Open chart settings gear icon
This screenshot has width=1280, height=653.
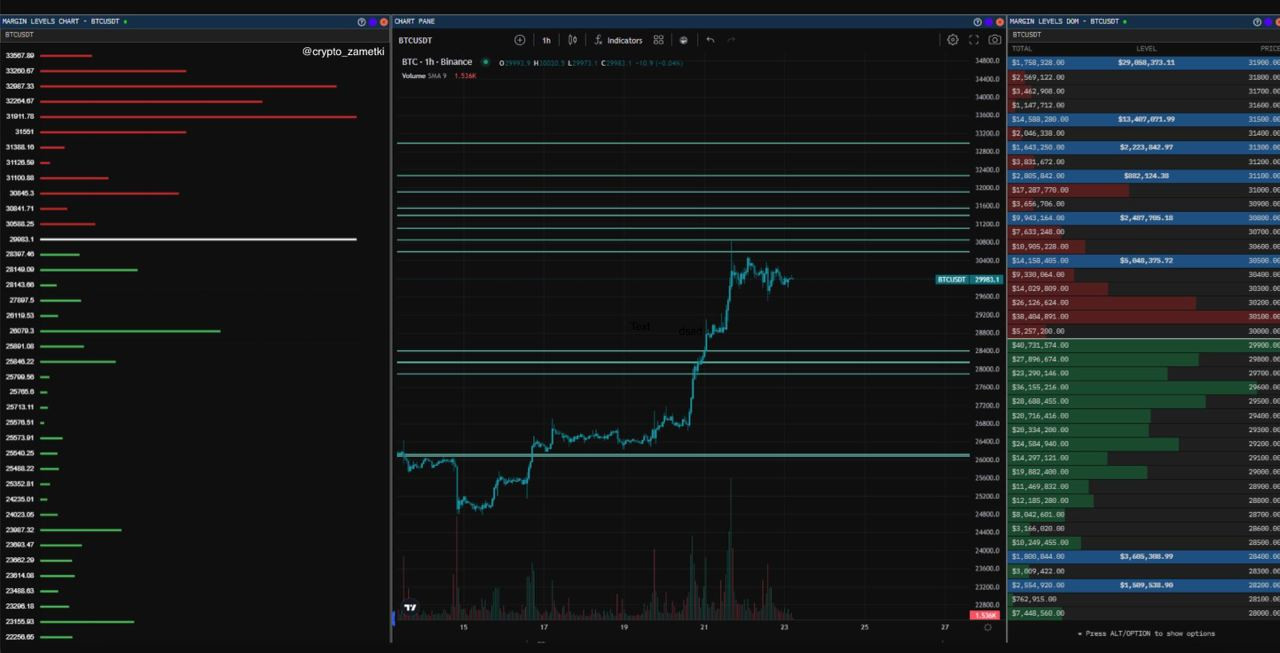pos(953,40)
